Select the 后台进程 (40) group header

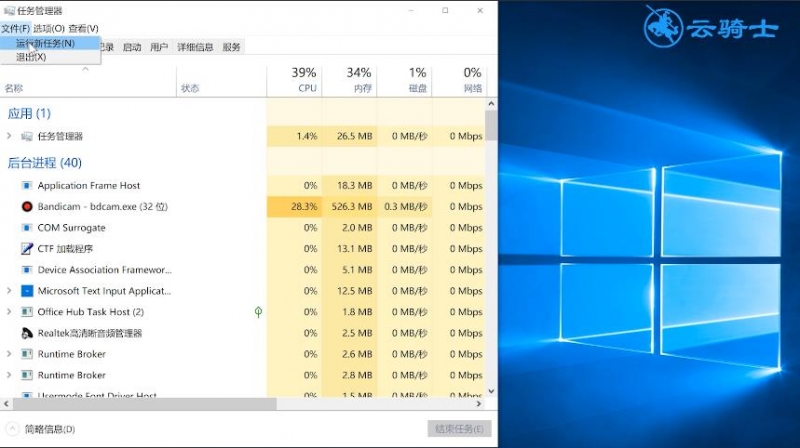point(44,163)
